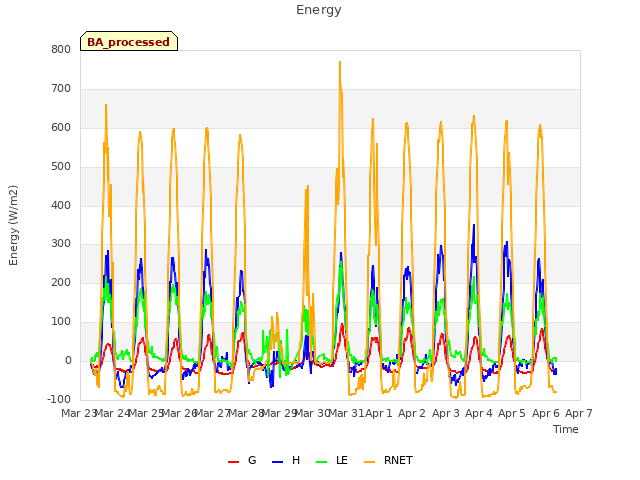Click the 600 y-axis tick label

pyautogui.click(x=61, y=127)
